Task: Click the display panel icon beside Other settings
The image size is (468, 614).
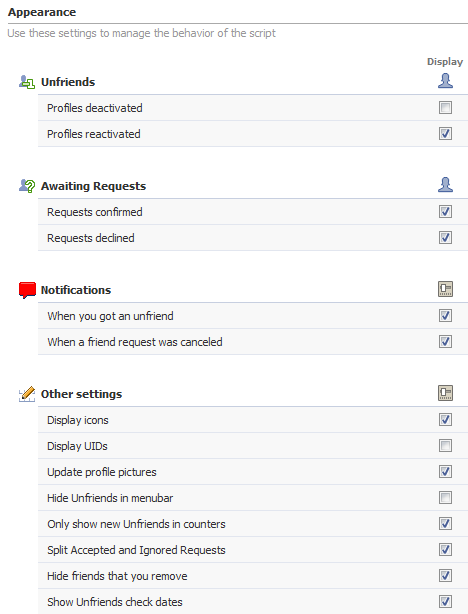Action: point(445,393)
